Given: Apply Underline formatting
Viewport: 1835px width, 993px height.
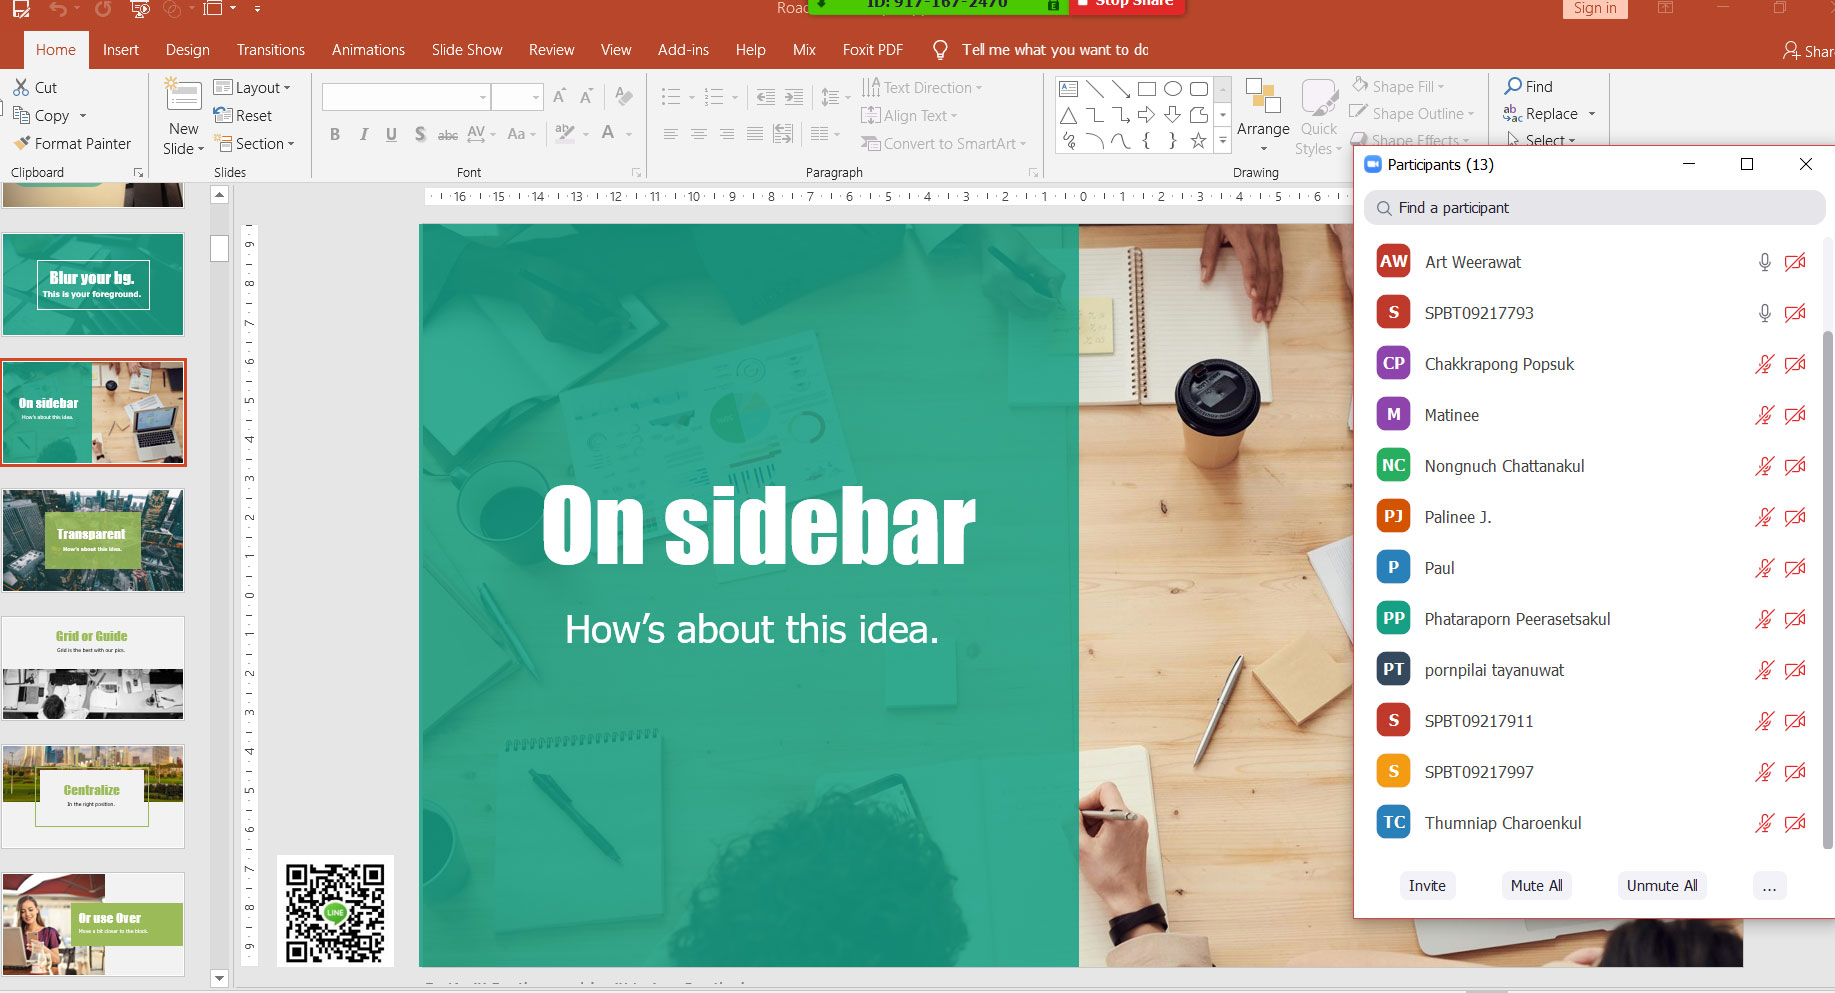Looking at the screenshot, I should pyautogui.click(x=391, y=134).
